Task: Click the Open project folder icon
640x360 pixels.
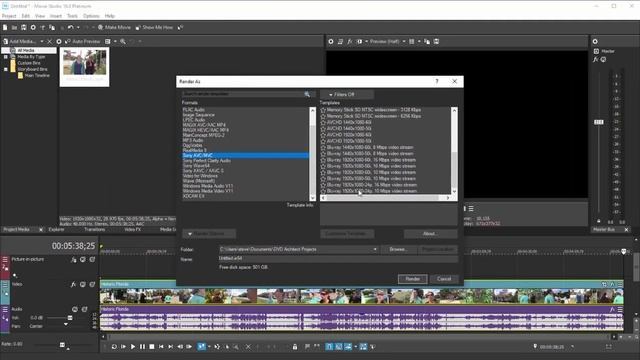Action: [x=14, y=27]
